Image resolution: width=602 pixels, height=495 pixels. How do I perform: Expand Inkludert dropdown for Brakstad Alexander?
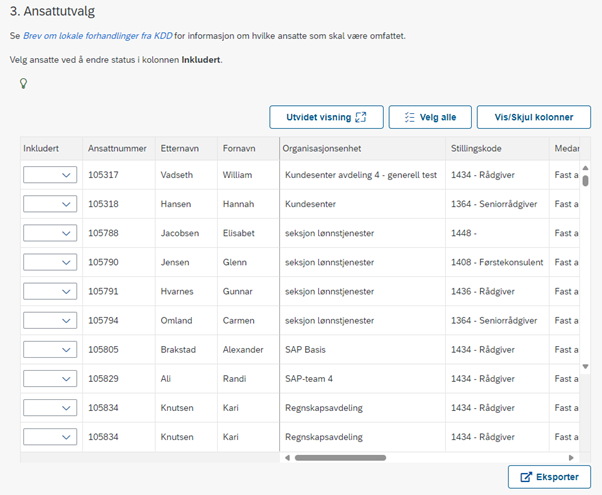point(50,350)
